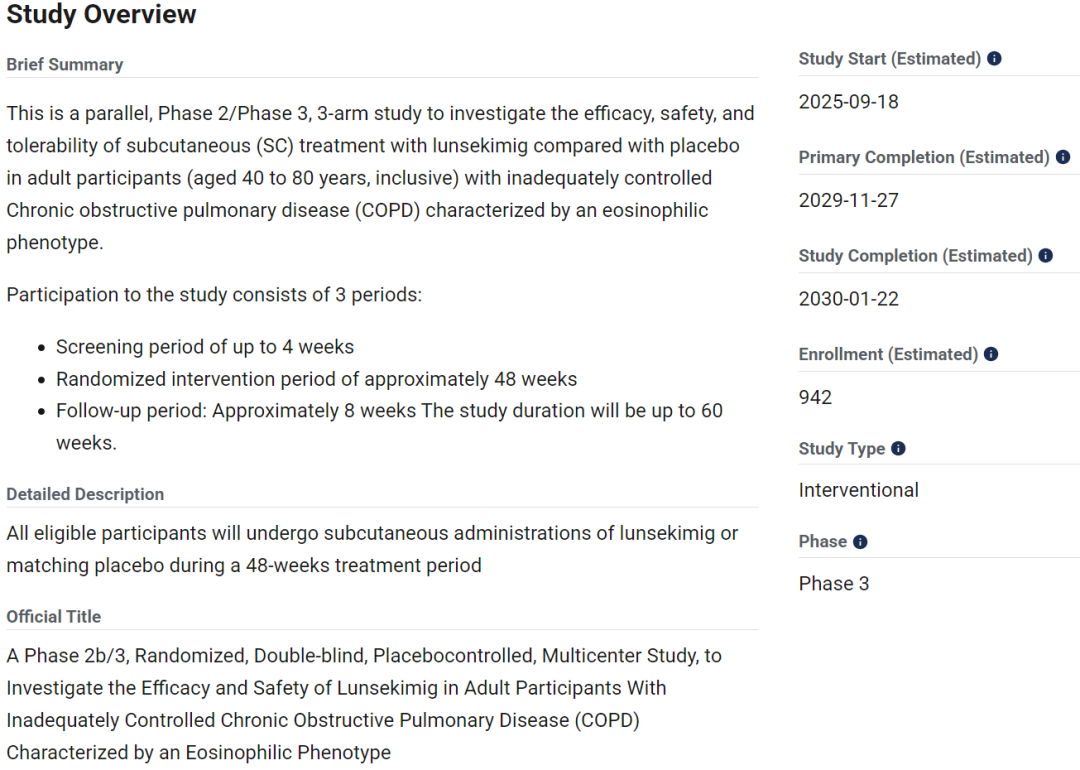
Task: Click the Study Overview heading
Action: (x=101, y=14)
